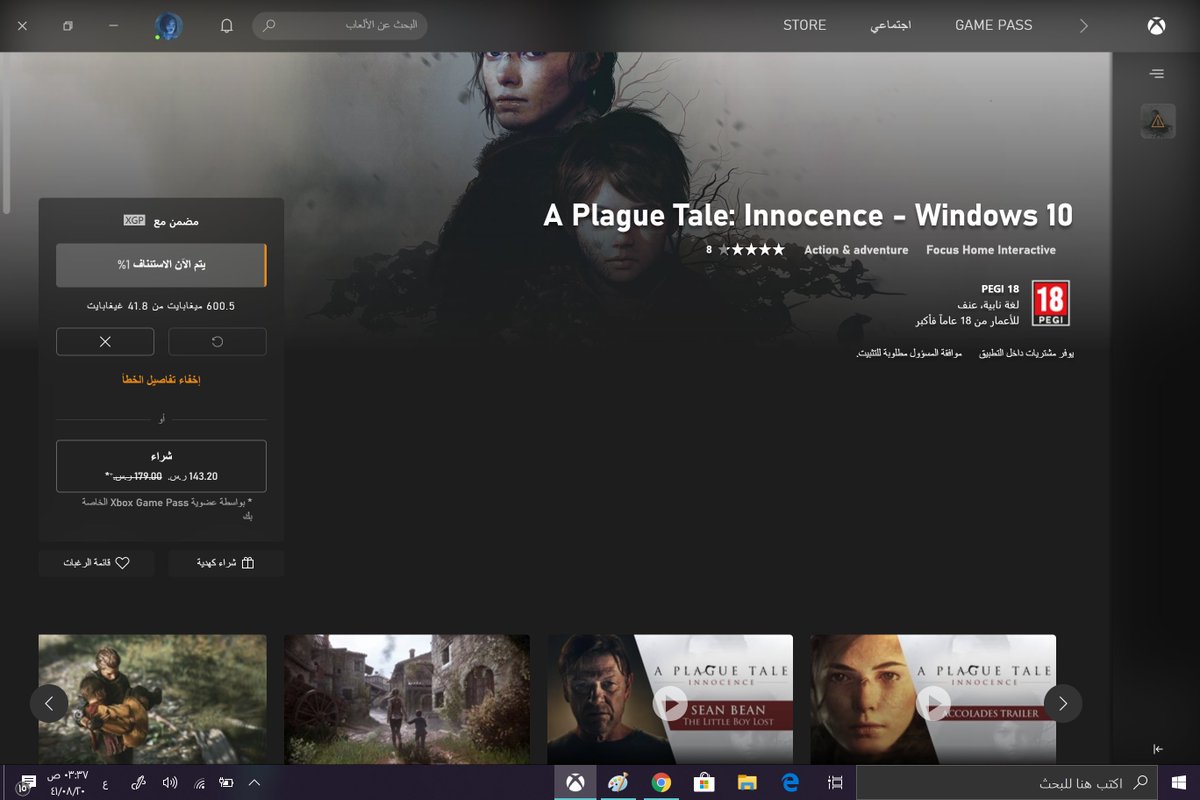Click the game title A Plague Tale: Innocence

tap(808, 215)
